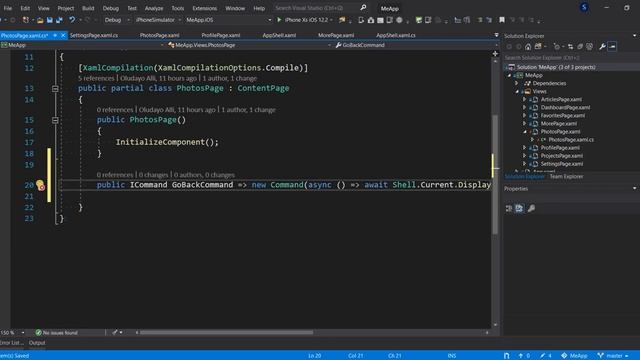
Task: Click the editor horizontal scrollbar thumb
Action: (227, 333)
